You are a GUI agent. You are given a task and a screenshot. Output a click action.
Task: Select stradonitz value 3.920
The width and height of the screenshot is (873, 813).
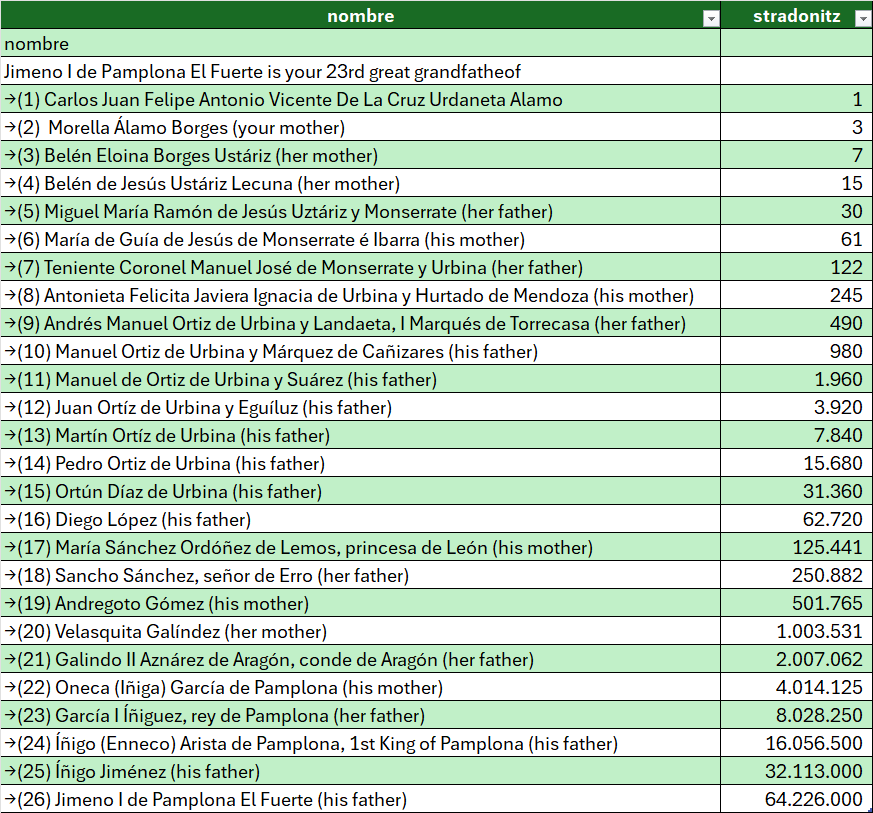point(797,408)
